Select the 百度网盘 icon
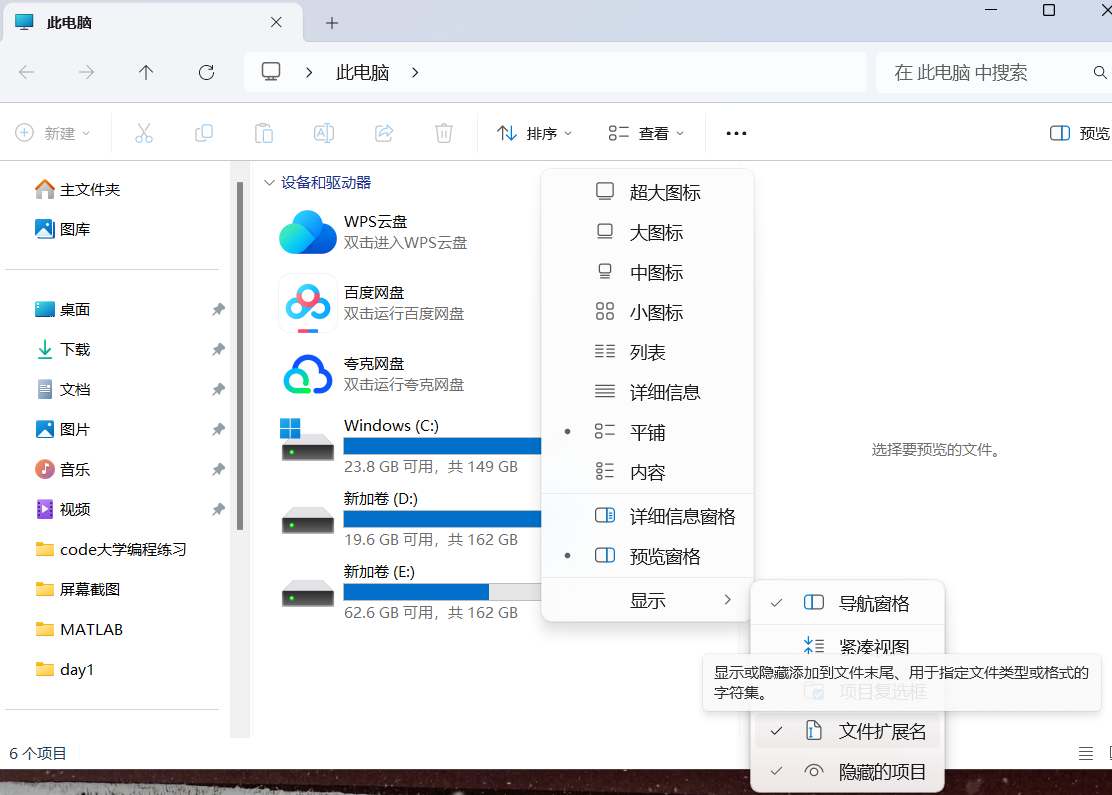 click(308, 304)
